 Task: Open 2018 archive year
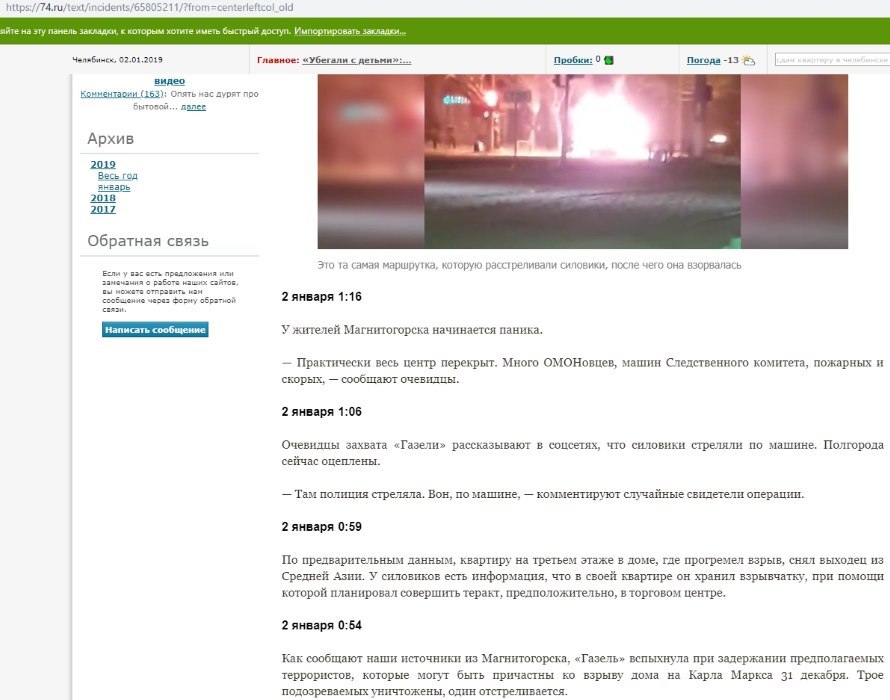point(103,198)
